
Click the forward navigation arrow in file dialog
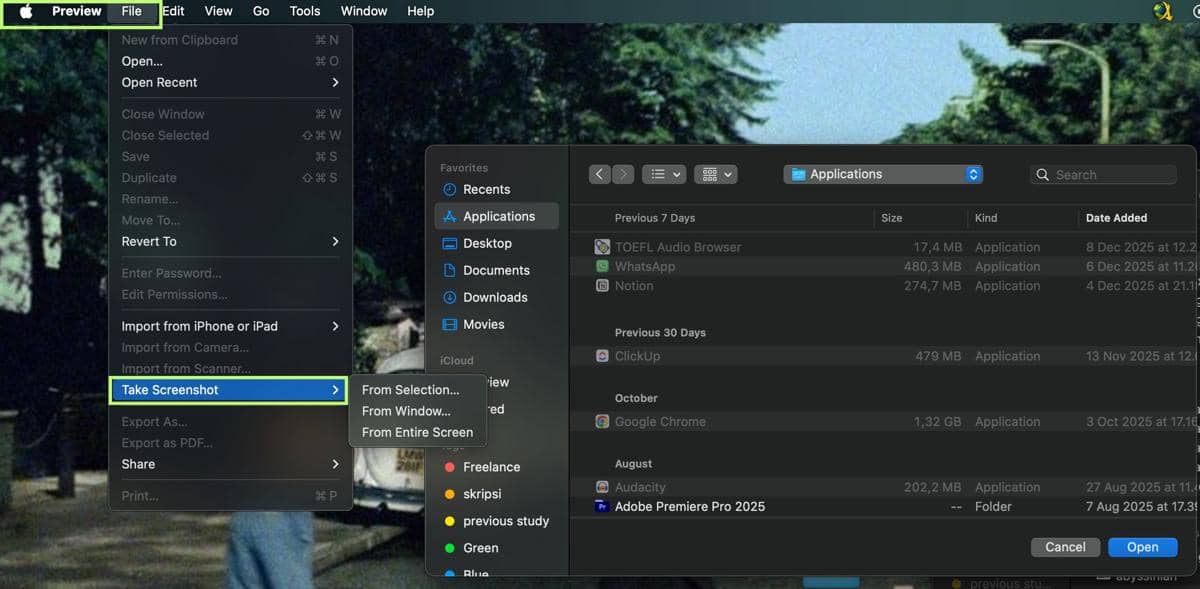(x=623, y=174)
